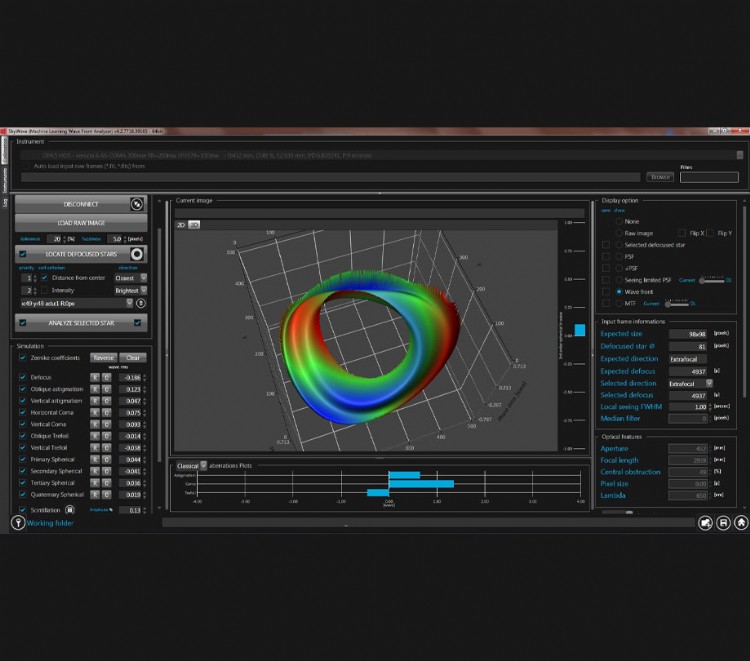The width and height of the screenshot is (750, 661).
Task: Click the Working folder link
Action: click(50, 523)
